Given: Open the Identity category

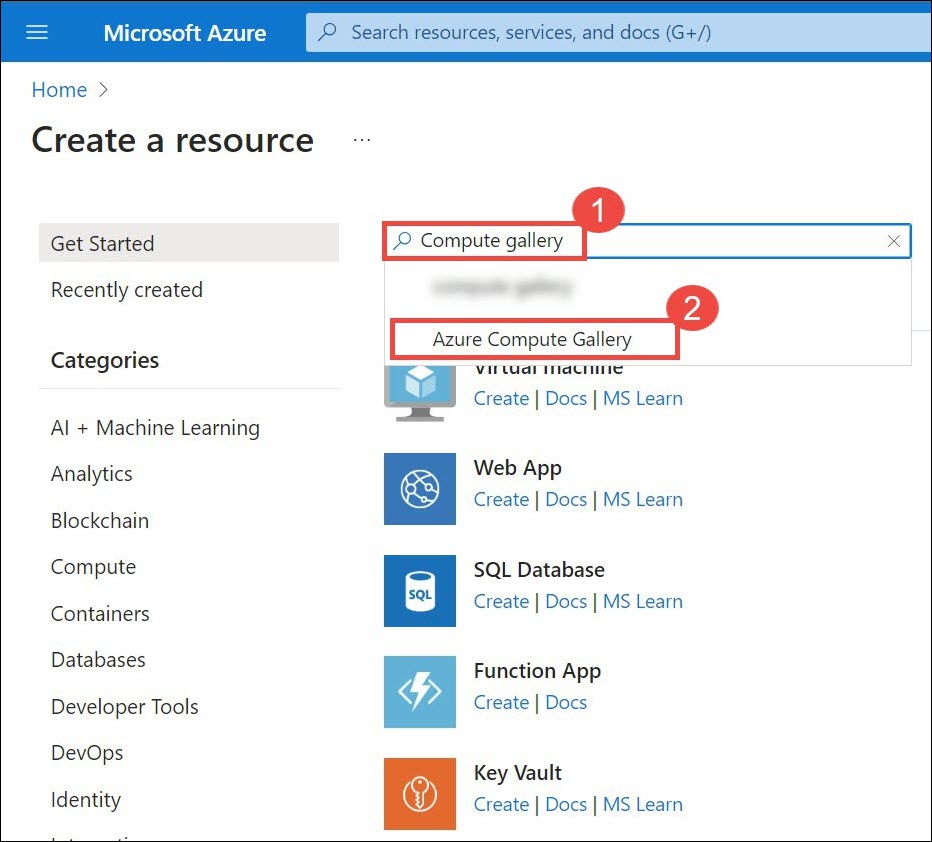Looking at the screenshot, I should (86, 800).
